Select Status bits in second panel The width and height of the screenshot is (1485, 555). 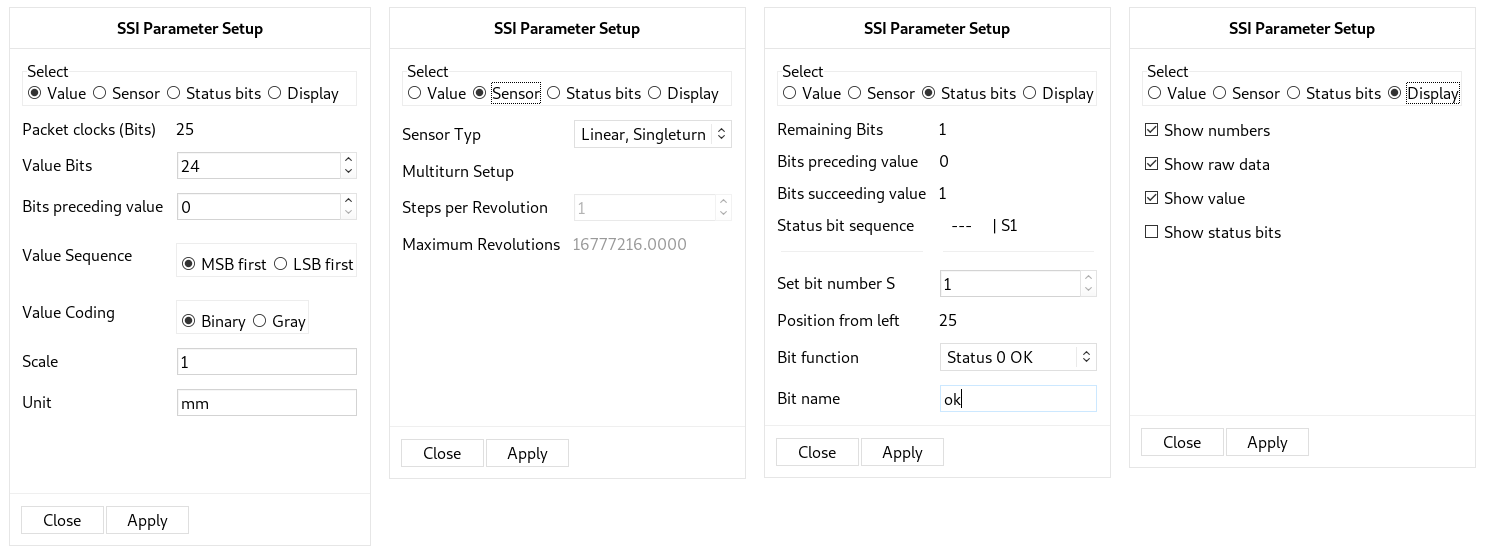click(594, 93)
